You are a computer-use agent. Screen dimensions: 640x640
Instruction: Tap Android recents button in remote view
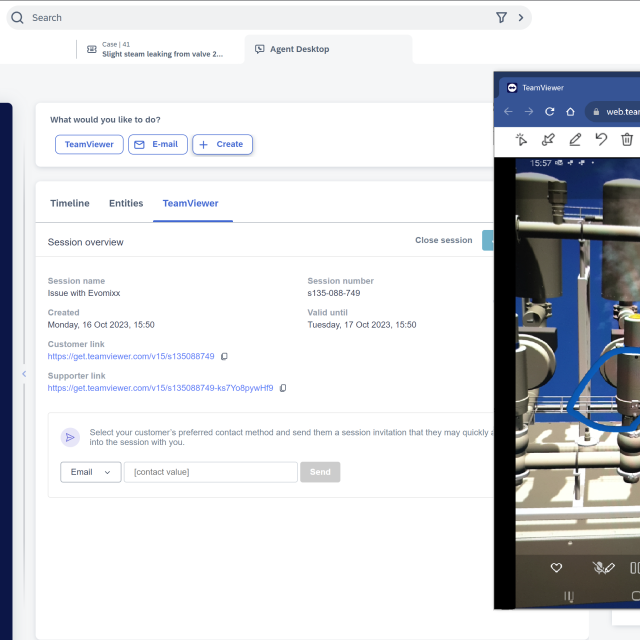point(569,596)
